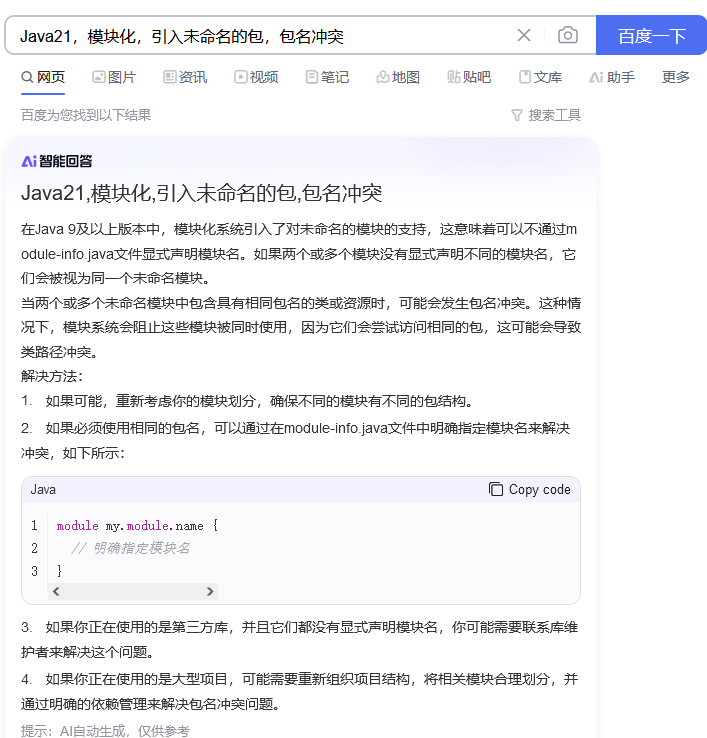Go to the 视频 tab
The width and height of the screenshot is (707, 738).
coord(256,77)
